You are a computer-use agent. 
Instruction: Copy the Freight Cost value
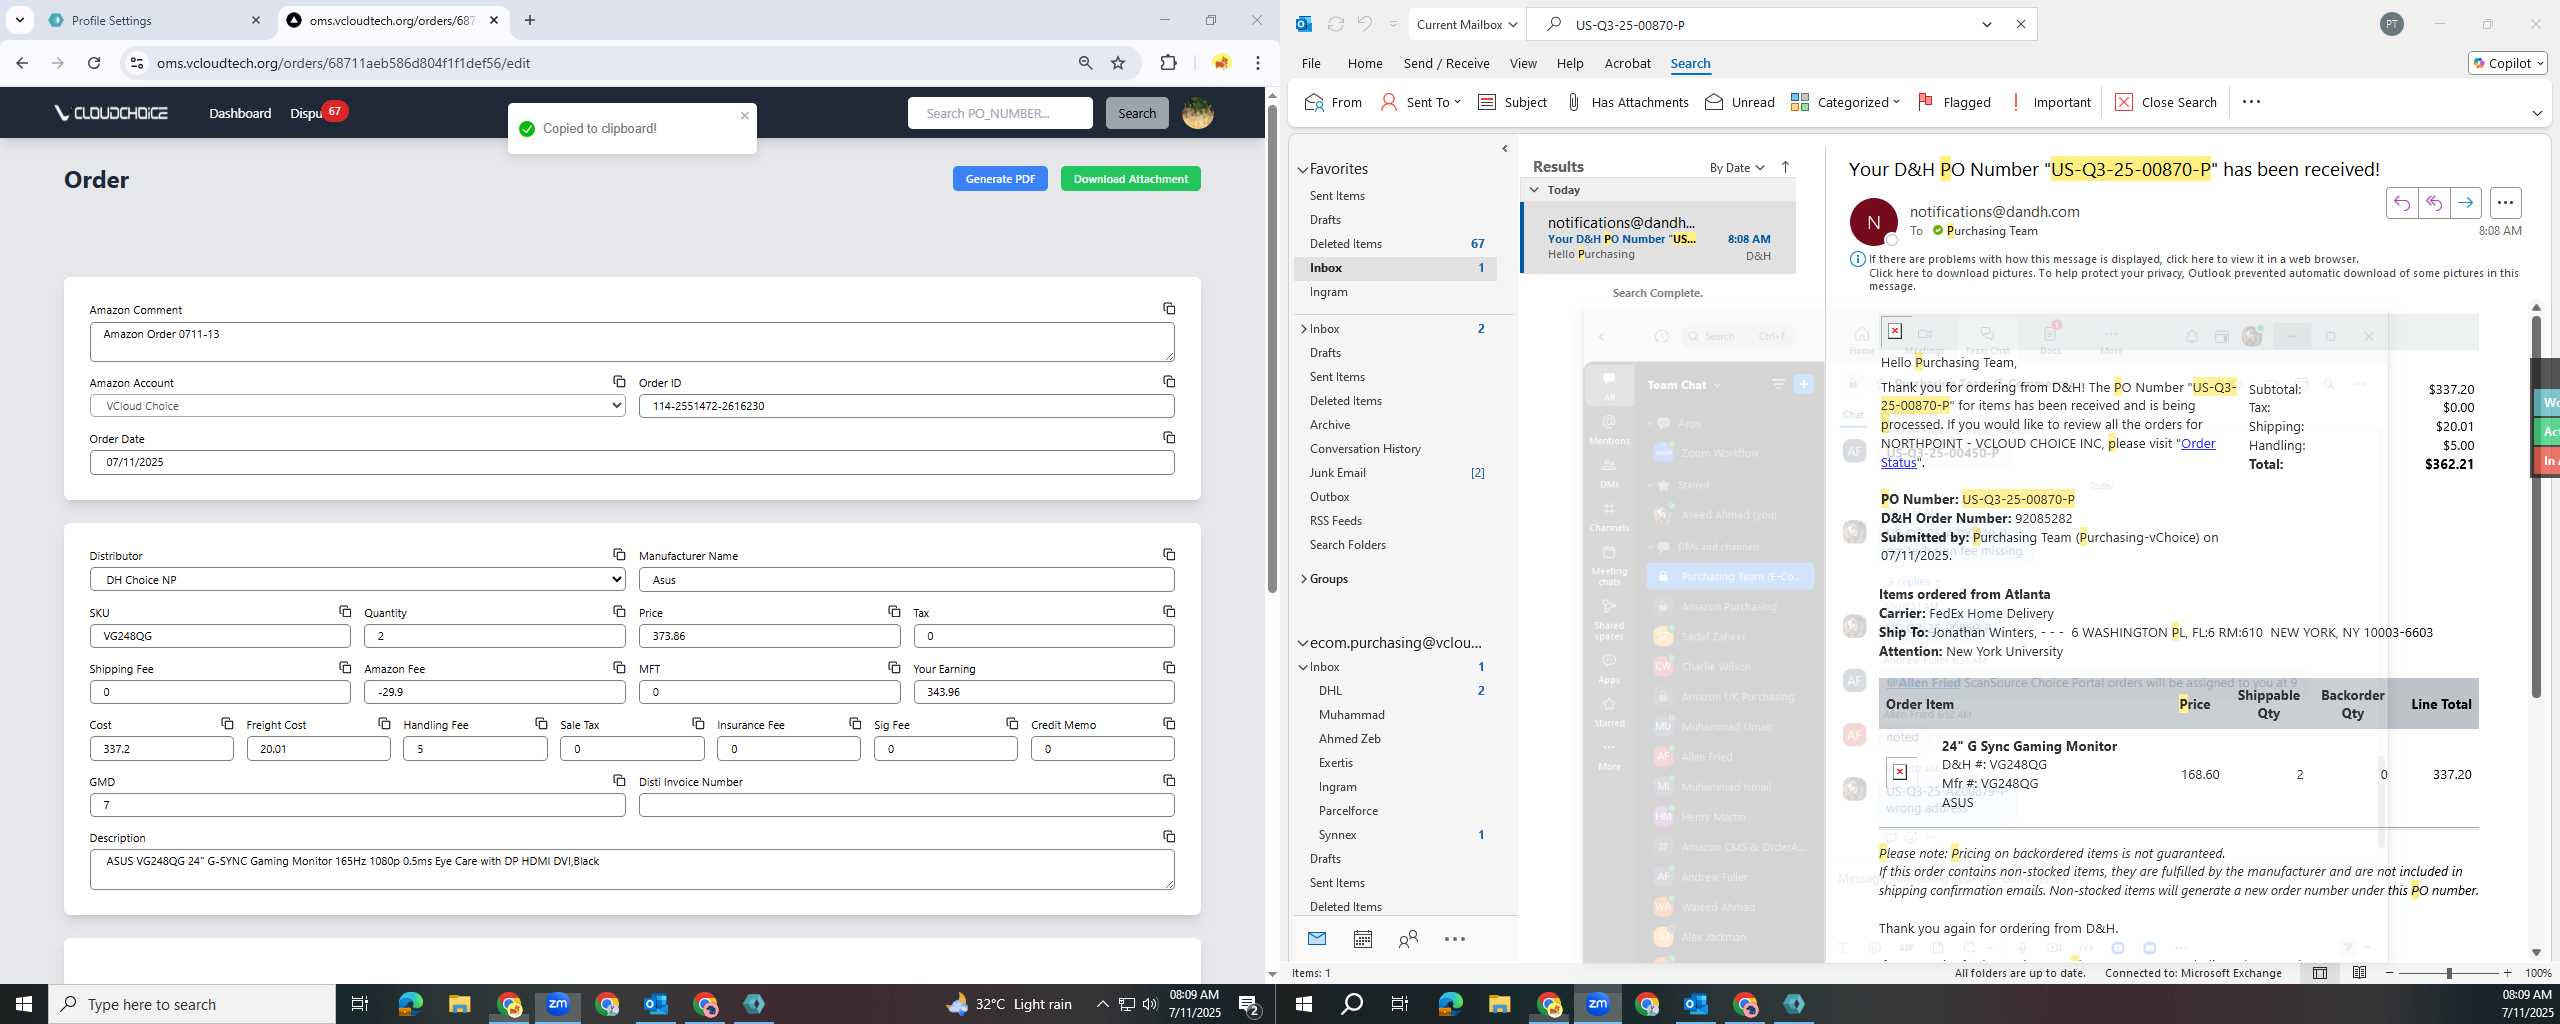[x=384, y=724]
